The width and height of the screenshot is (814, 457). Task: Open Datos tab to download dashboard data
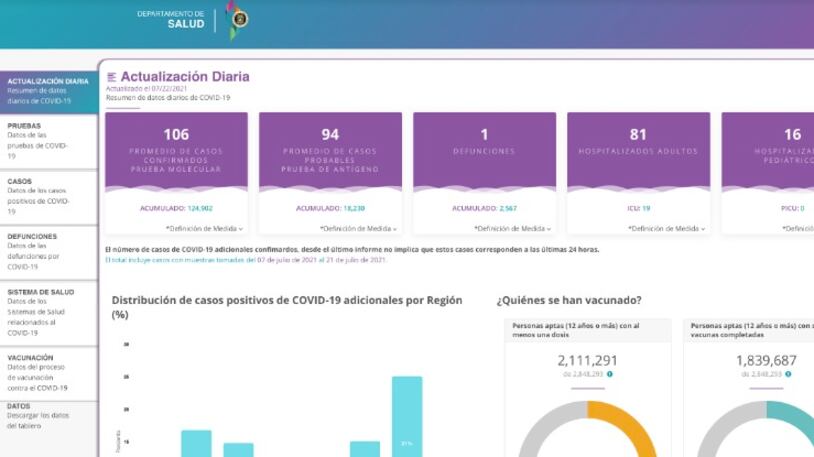48,415
